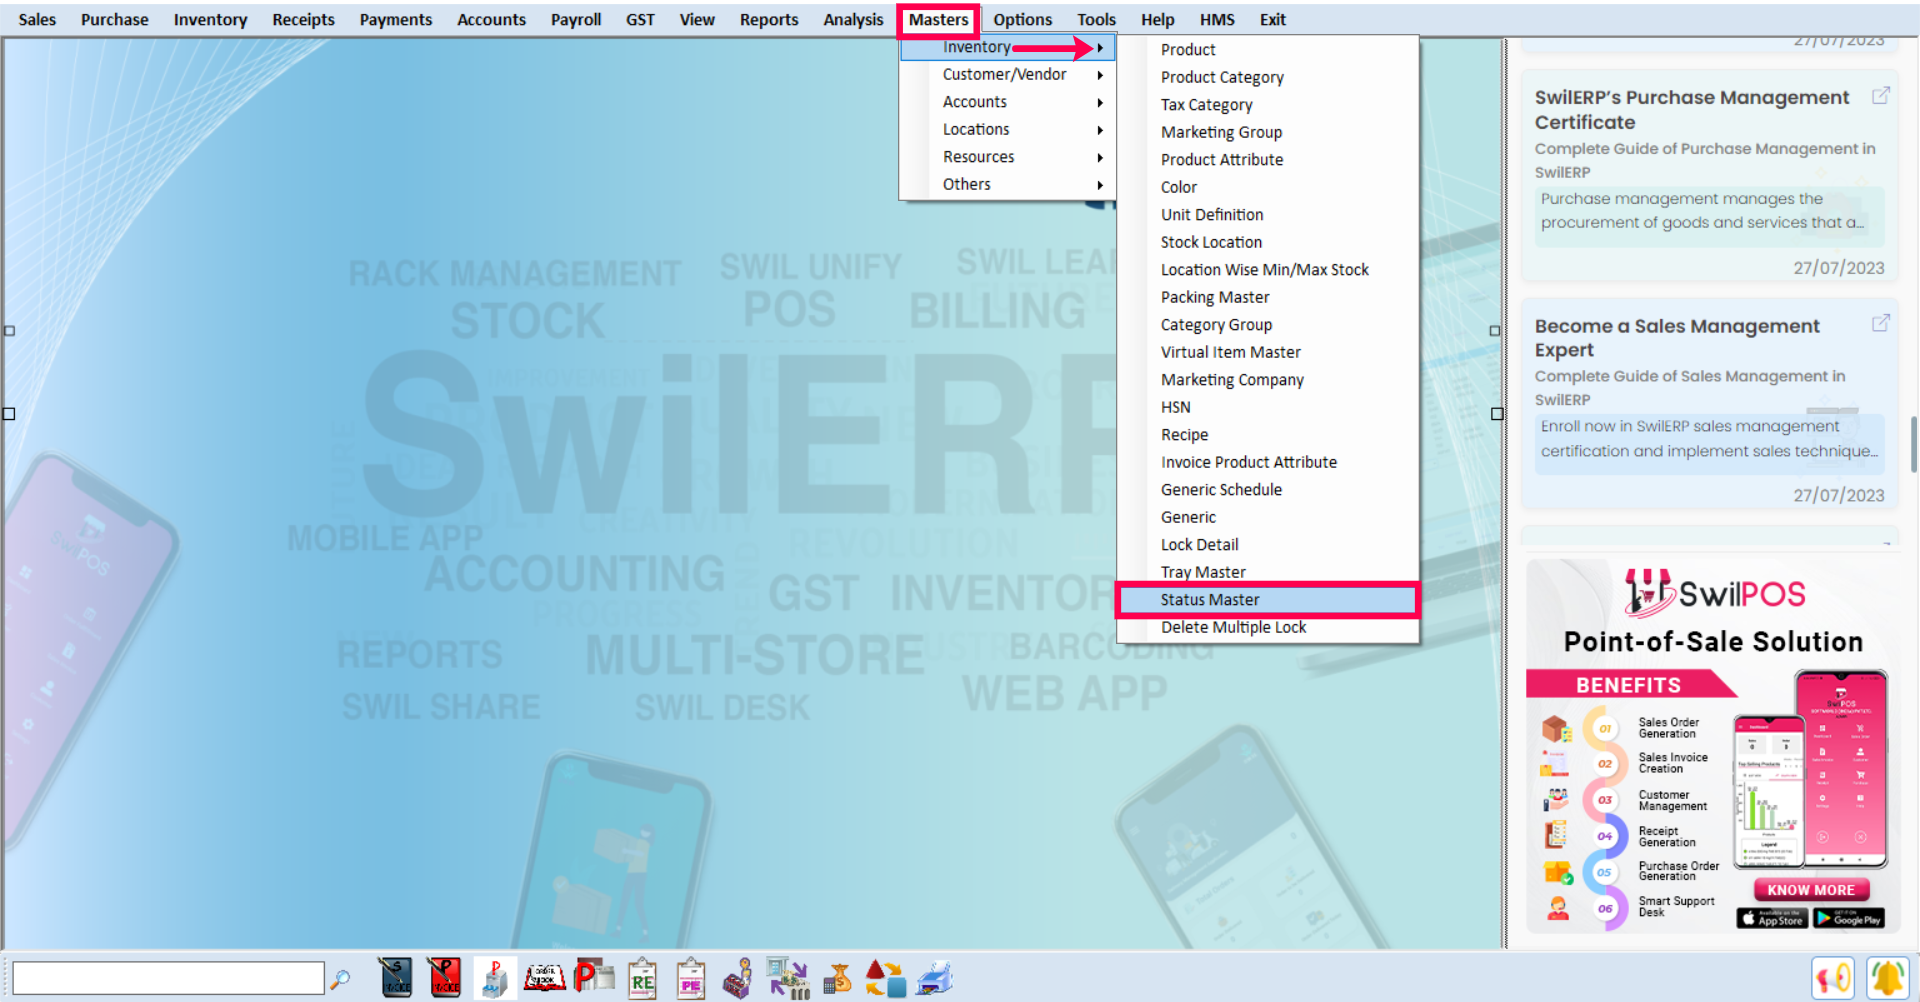Viewport: 1920px width, 1002px height.
Task: Click the printer icon in bottom toolbar
Action: tap(935, 978)
